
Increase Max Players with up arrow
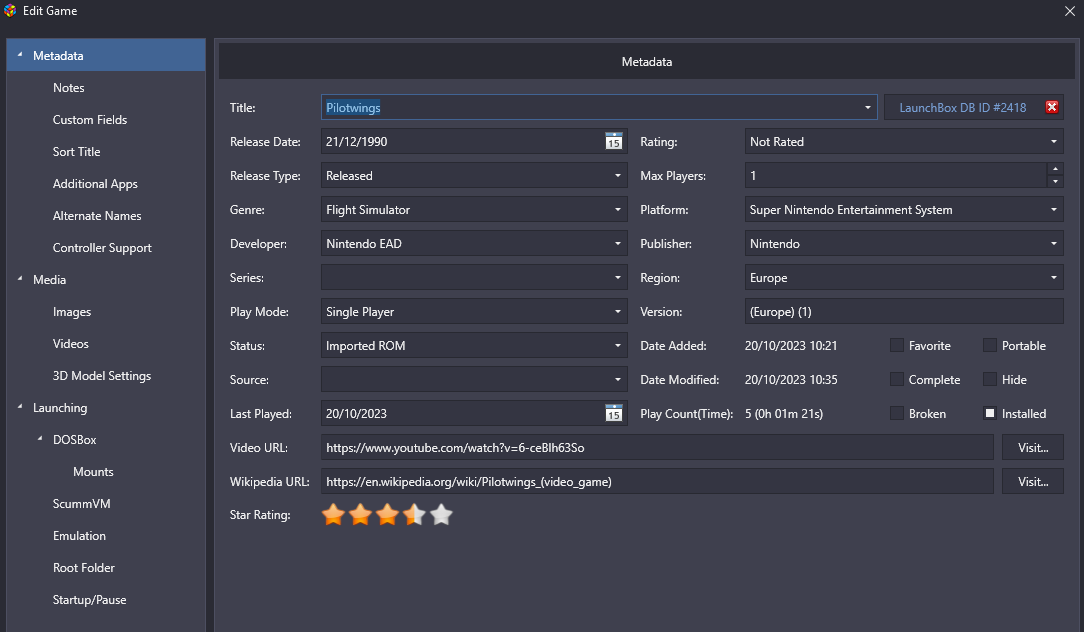coord(1055,169)
